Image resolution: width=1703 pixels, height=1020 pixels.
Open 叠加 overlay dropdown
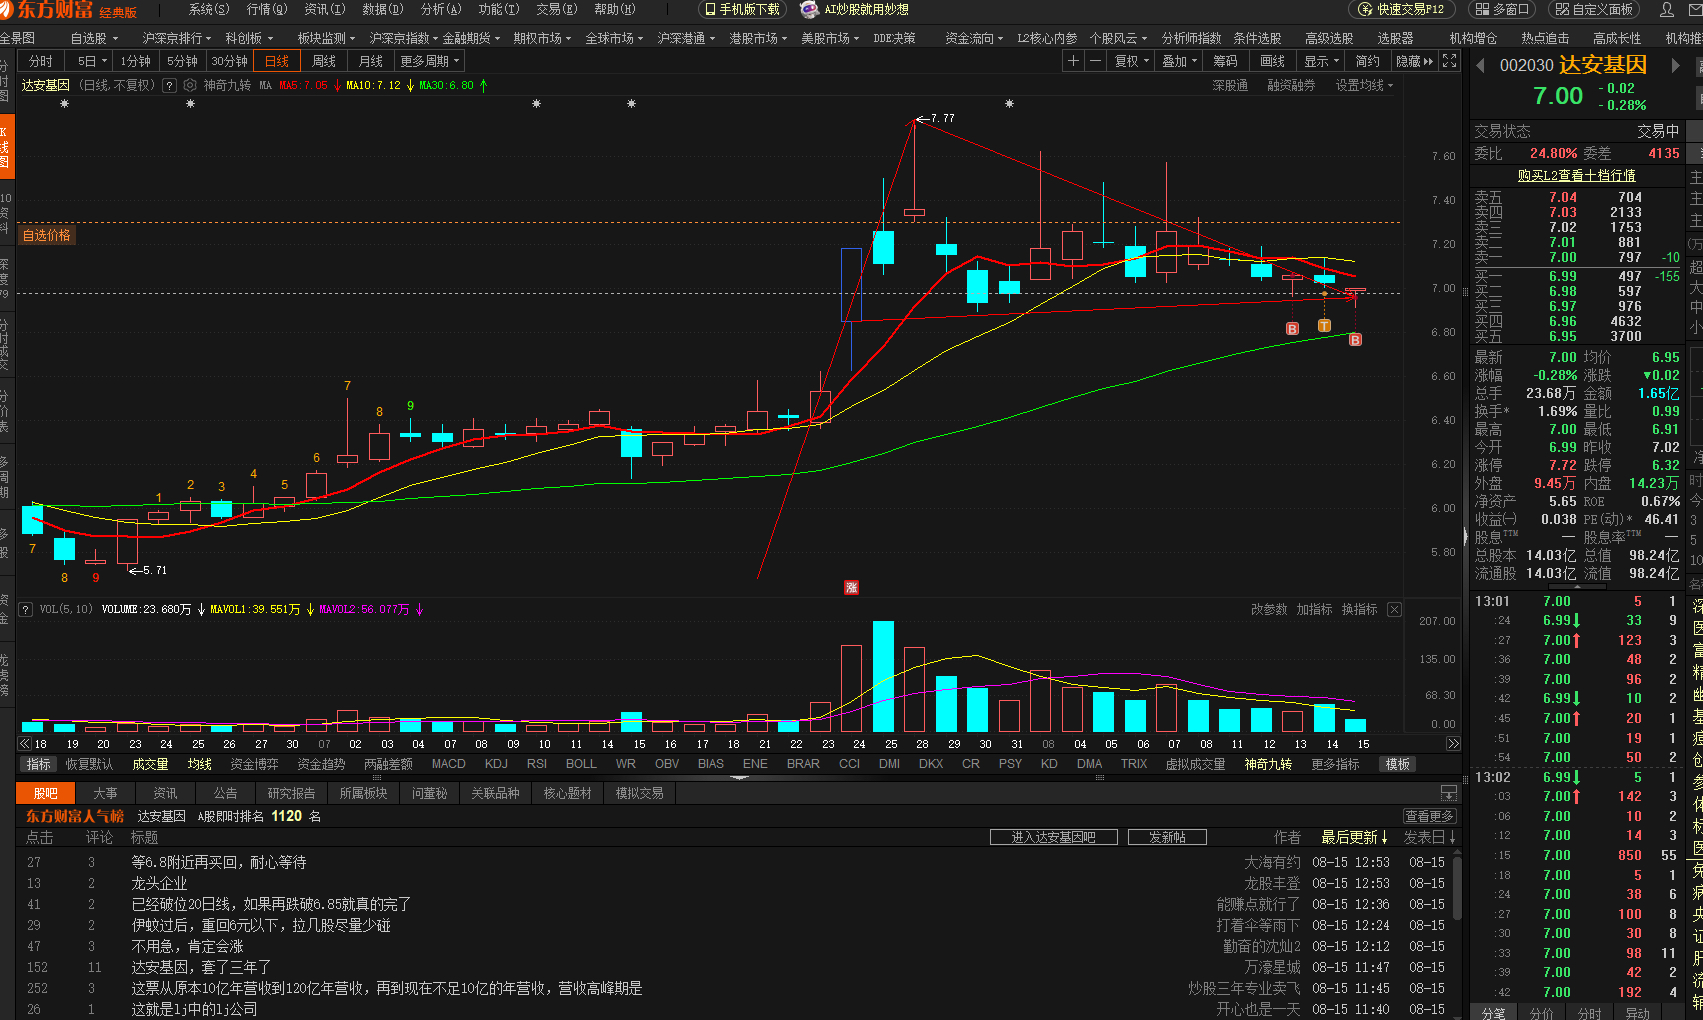pos(1179,61)
